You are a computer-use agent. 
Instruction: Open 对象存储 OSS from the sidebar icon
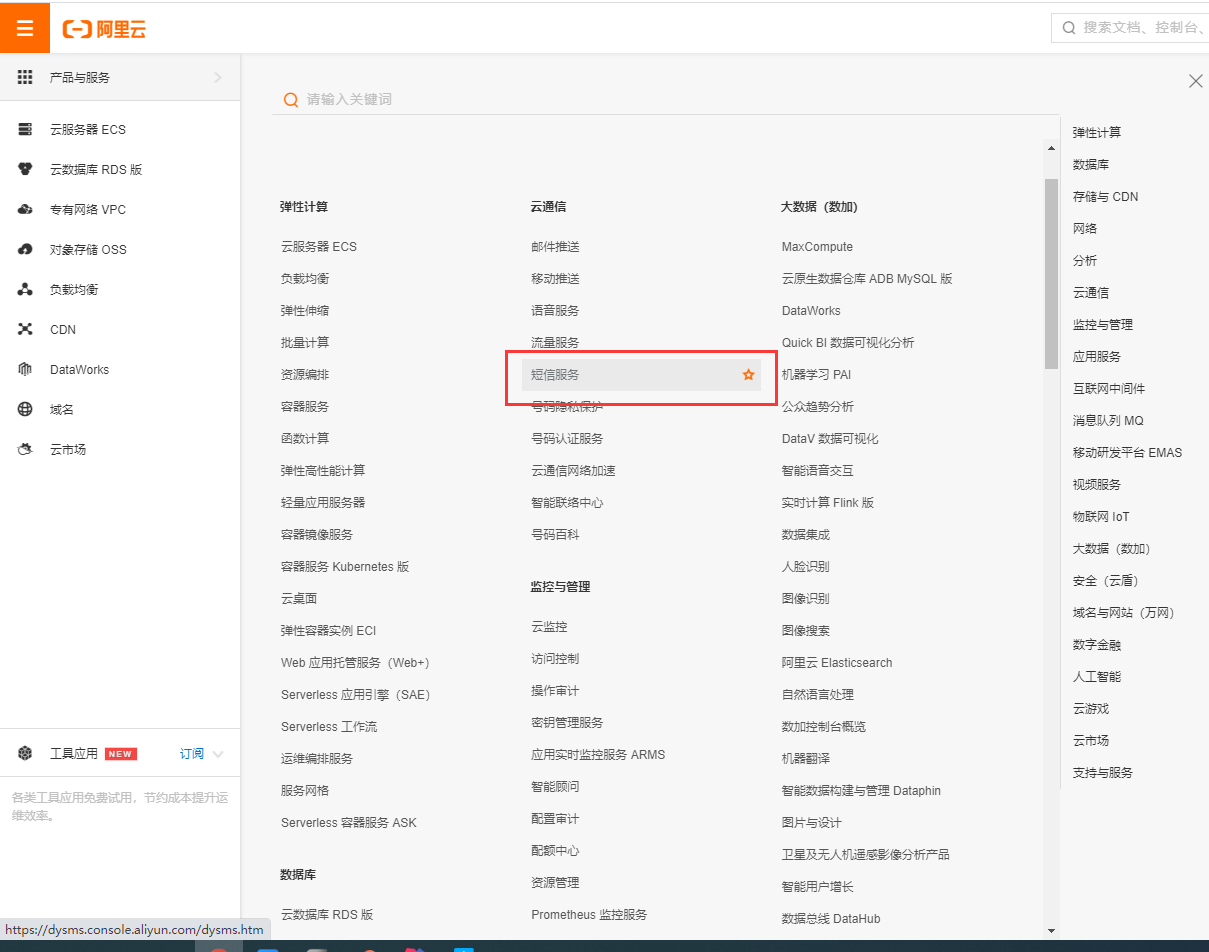point(25,248)
